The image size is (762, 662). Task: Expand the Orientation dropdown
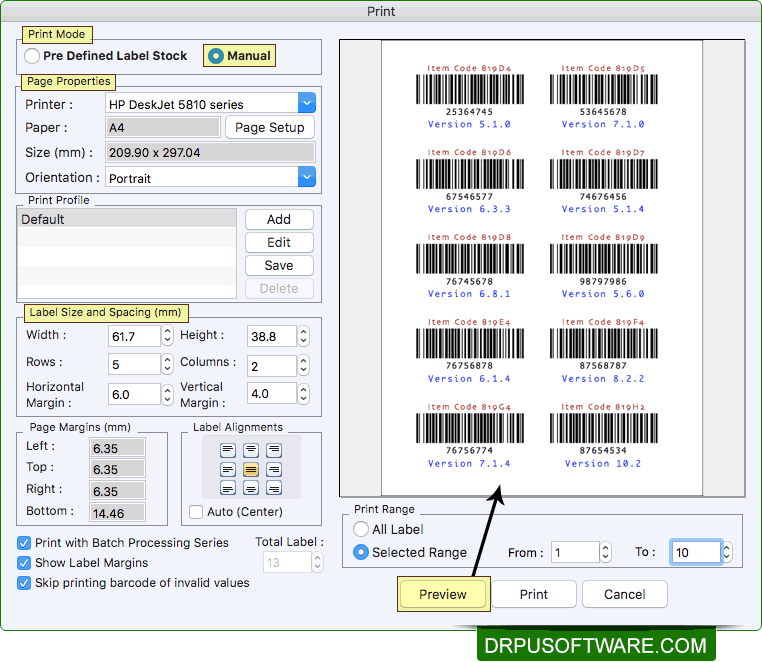[307, 177]
